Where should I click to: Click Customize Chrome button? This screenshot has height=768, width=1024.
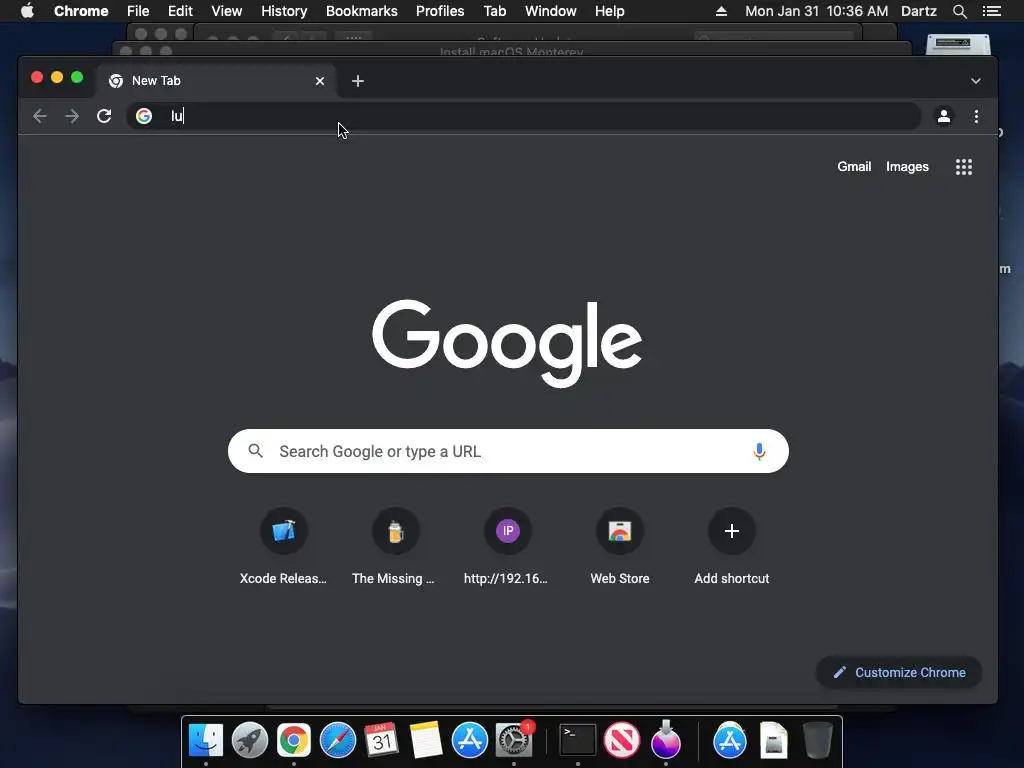(899, 672)
